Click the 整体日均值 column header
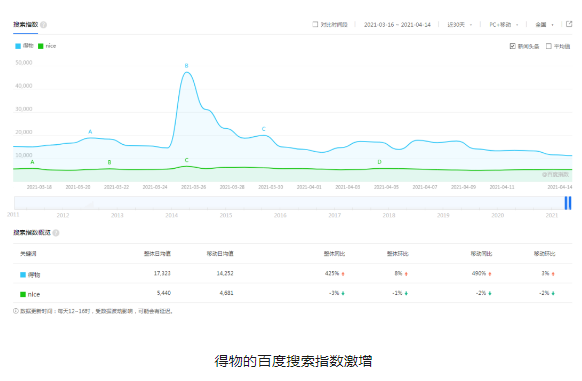 157,254
